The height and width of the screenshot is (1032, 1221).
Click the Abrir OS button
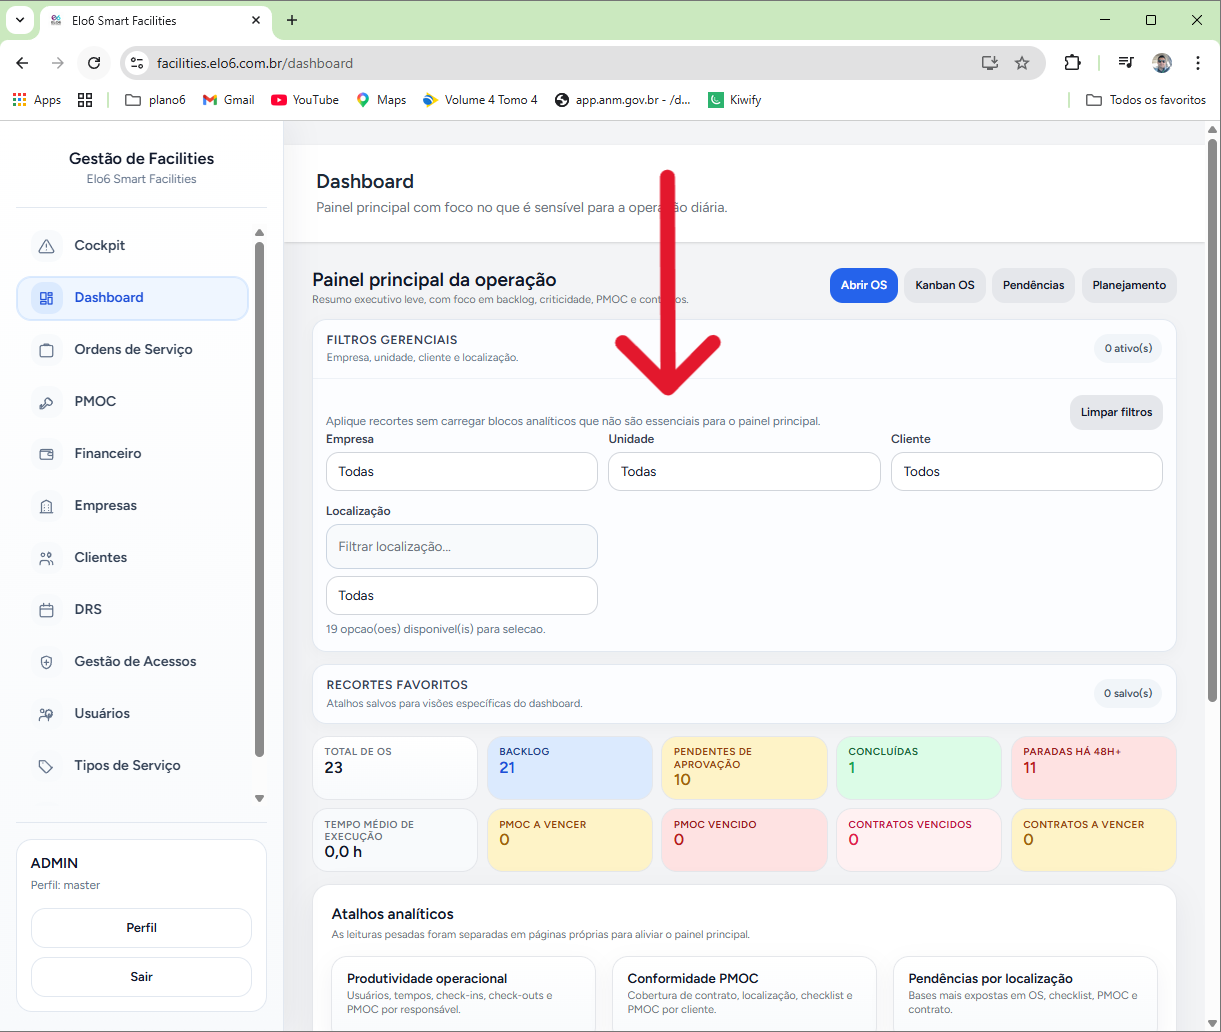[x=864, y=285]
